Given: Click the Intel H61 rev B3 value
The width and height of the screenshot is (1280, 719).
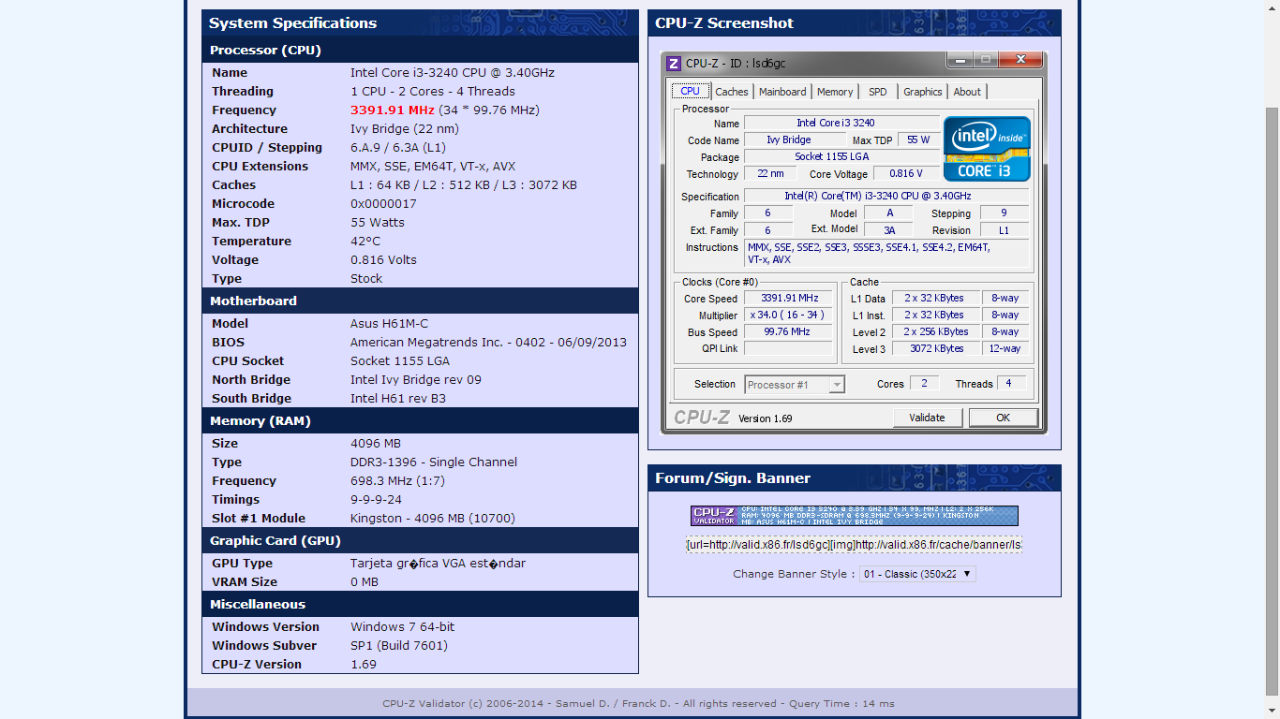Looking at the screenshot, I should point(398,398).
